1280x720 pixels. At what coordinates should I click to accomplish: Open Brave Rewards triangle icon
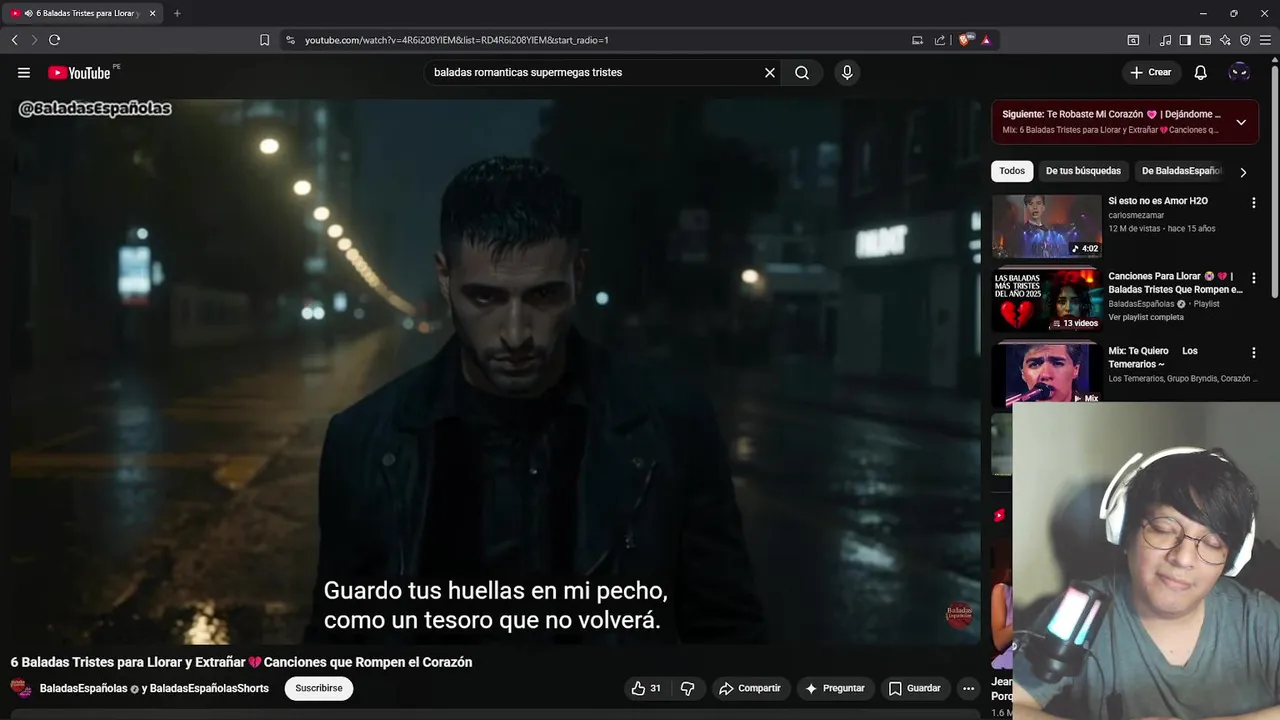986,40
